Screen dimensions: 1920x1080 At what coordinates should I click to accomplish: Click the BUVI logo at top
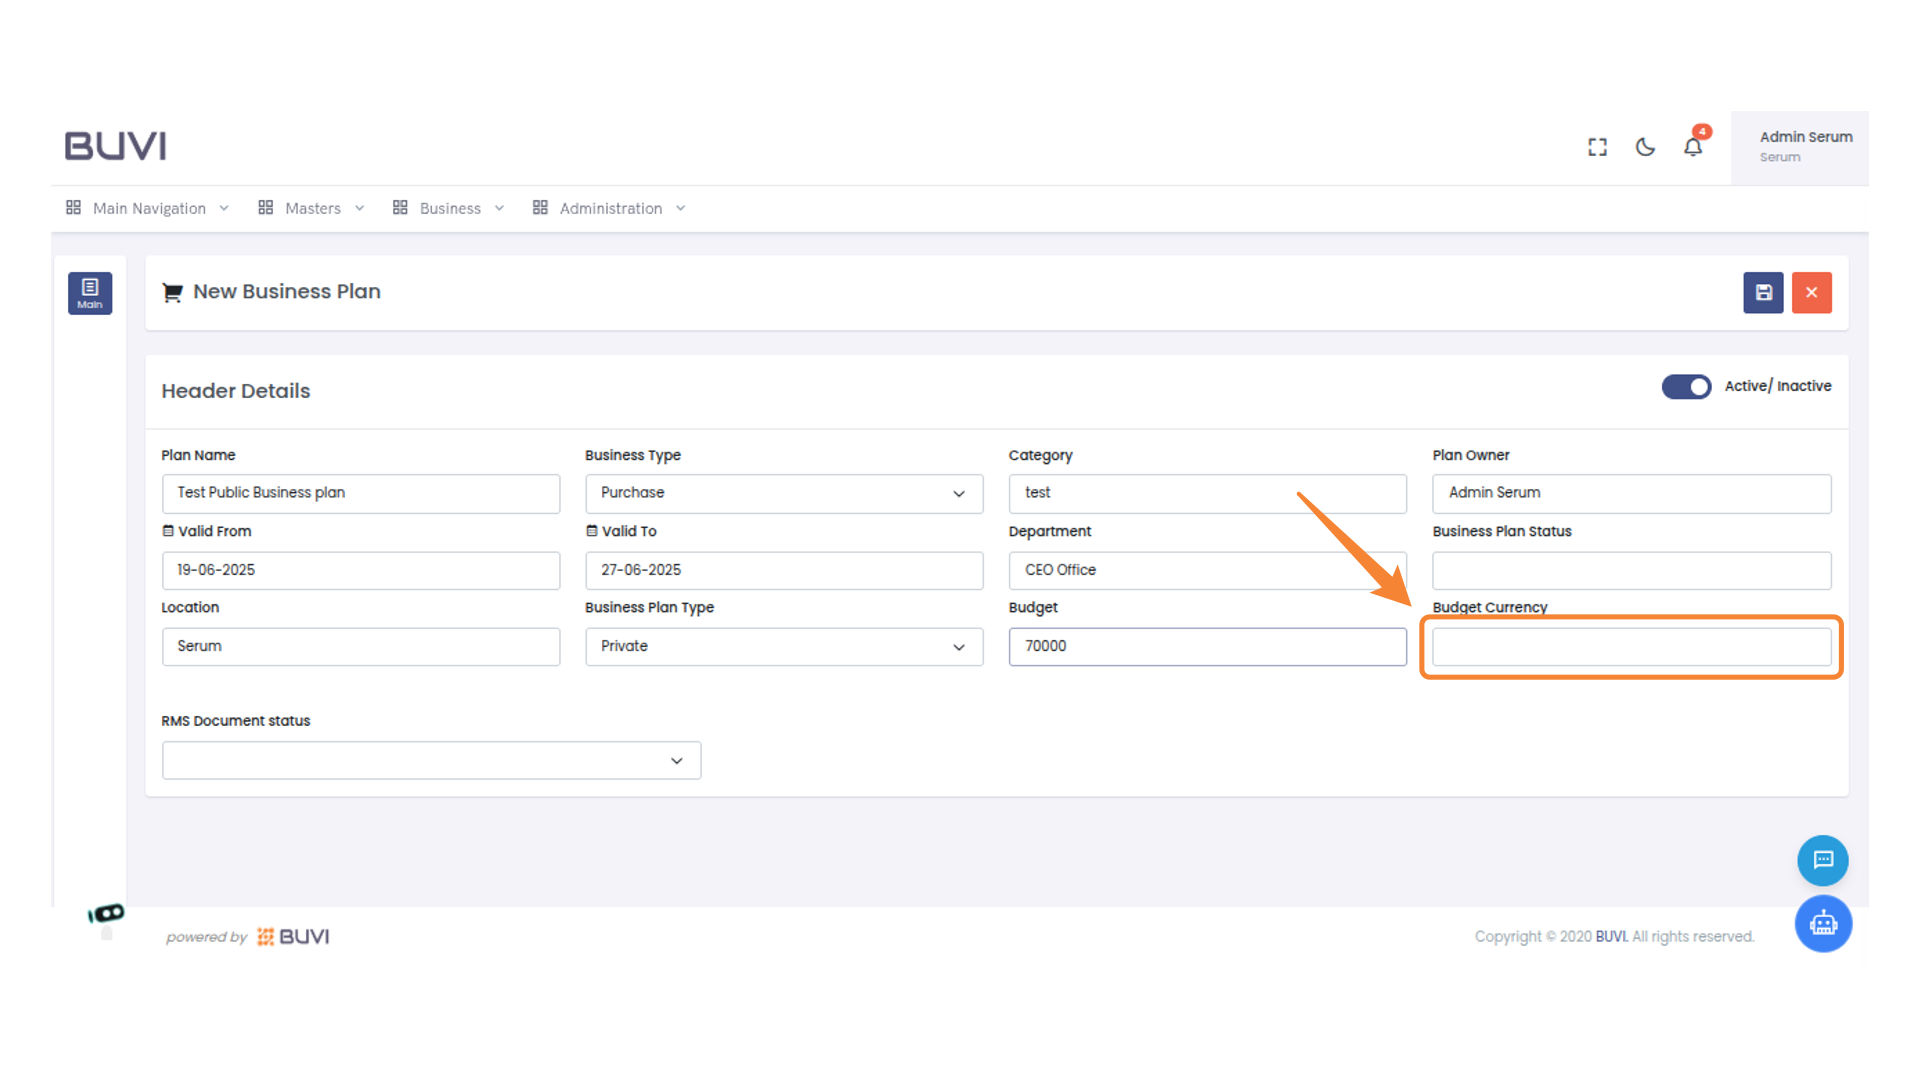116,146
